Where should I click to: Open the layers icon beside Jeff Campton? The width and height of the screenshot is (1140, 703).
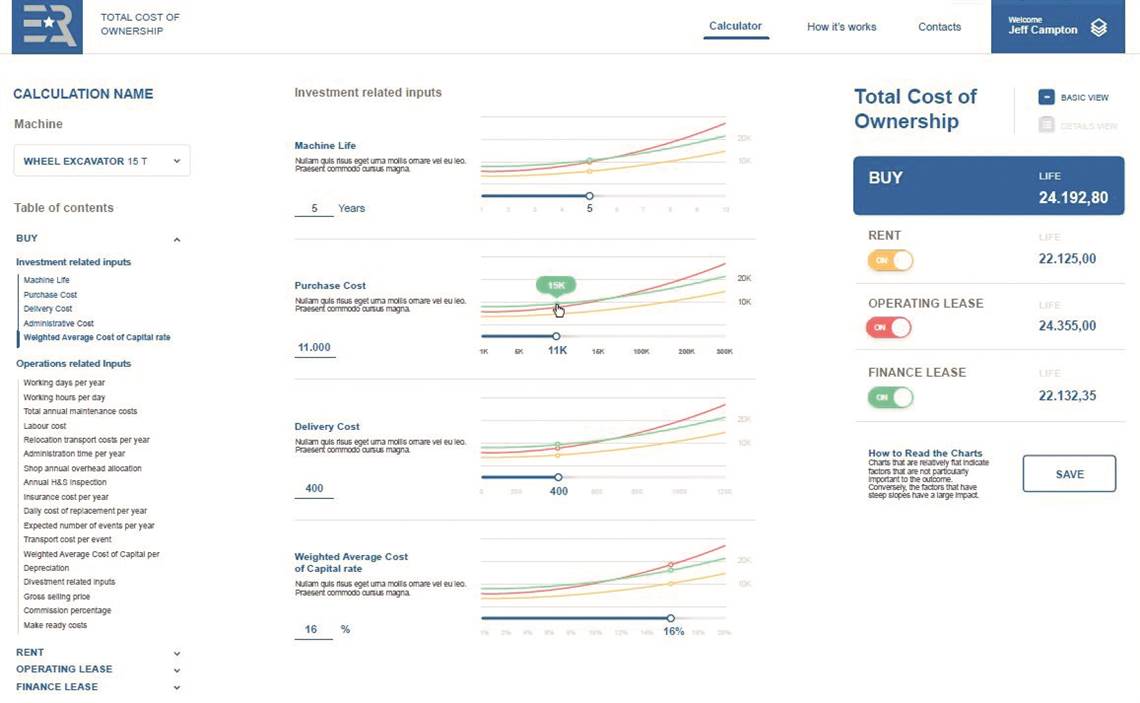coord(1099,28)
